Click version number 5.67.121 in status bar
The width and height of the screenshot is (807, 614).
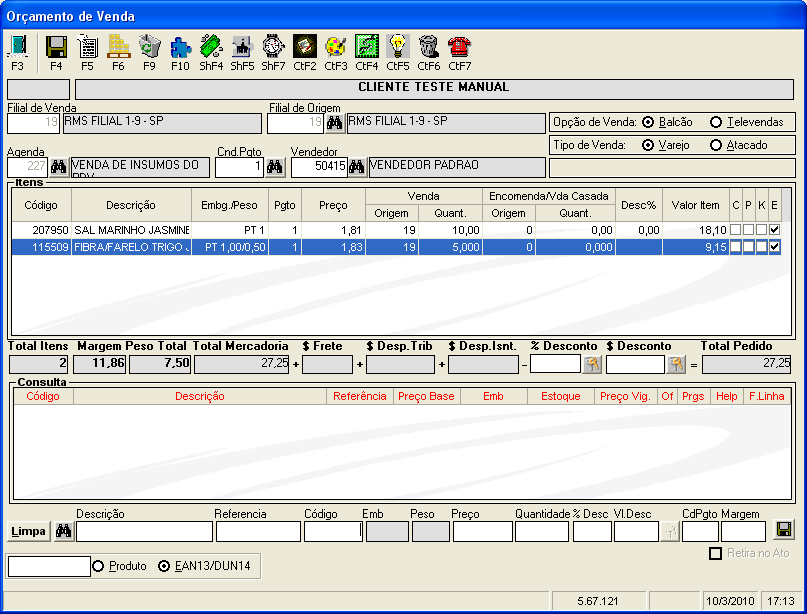click(598, 601)
